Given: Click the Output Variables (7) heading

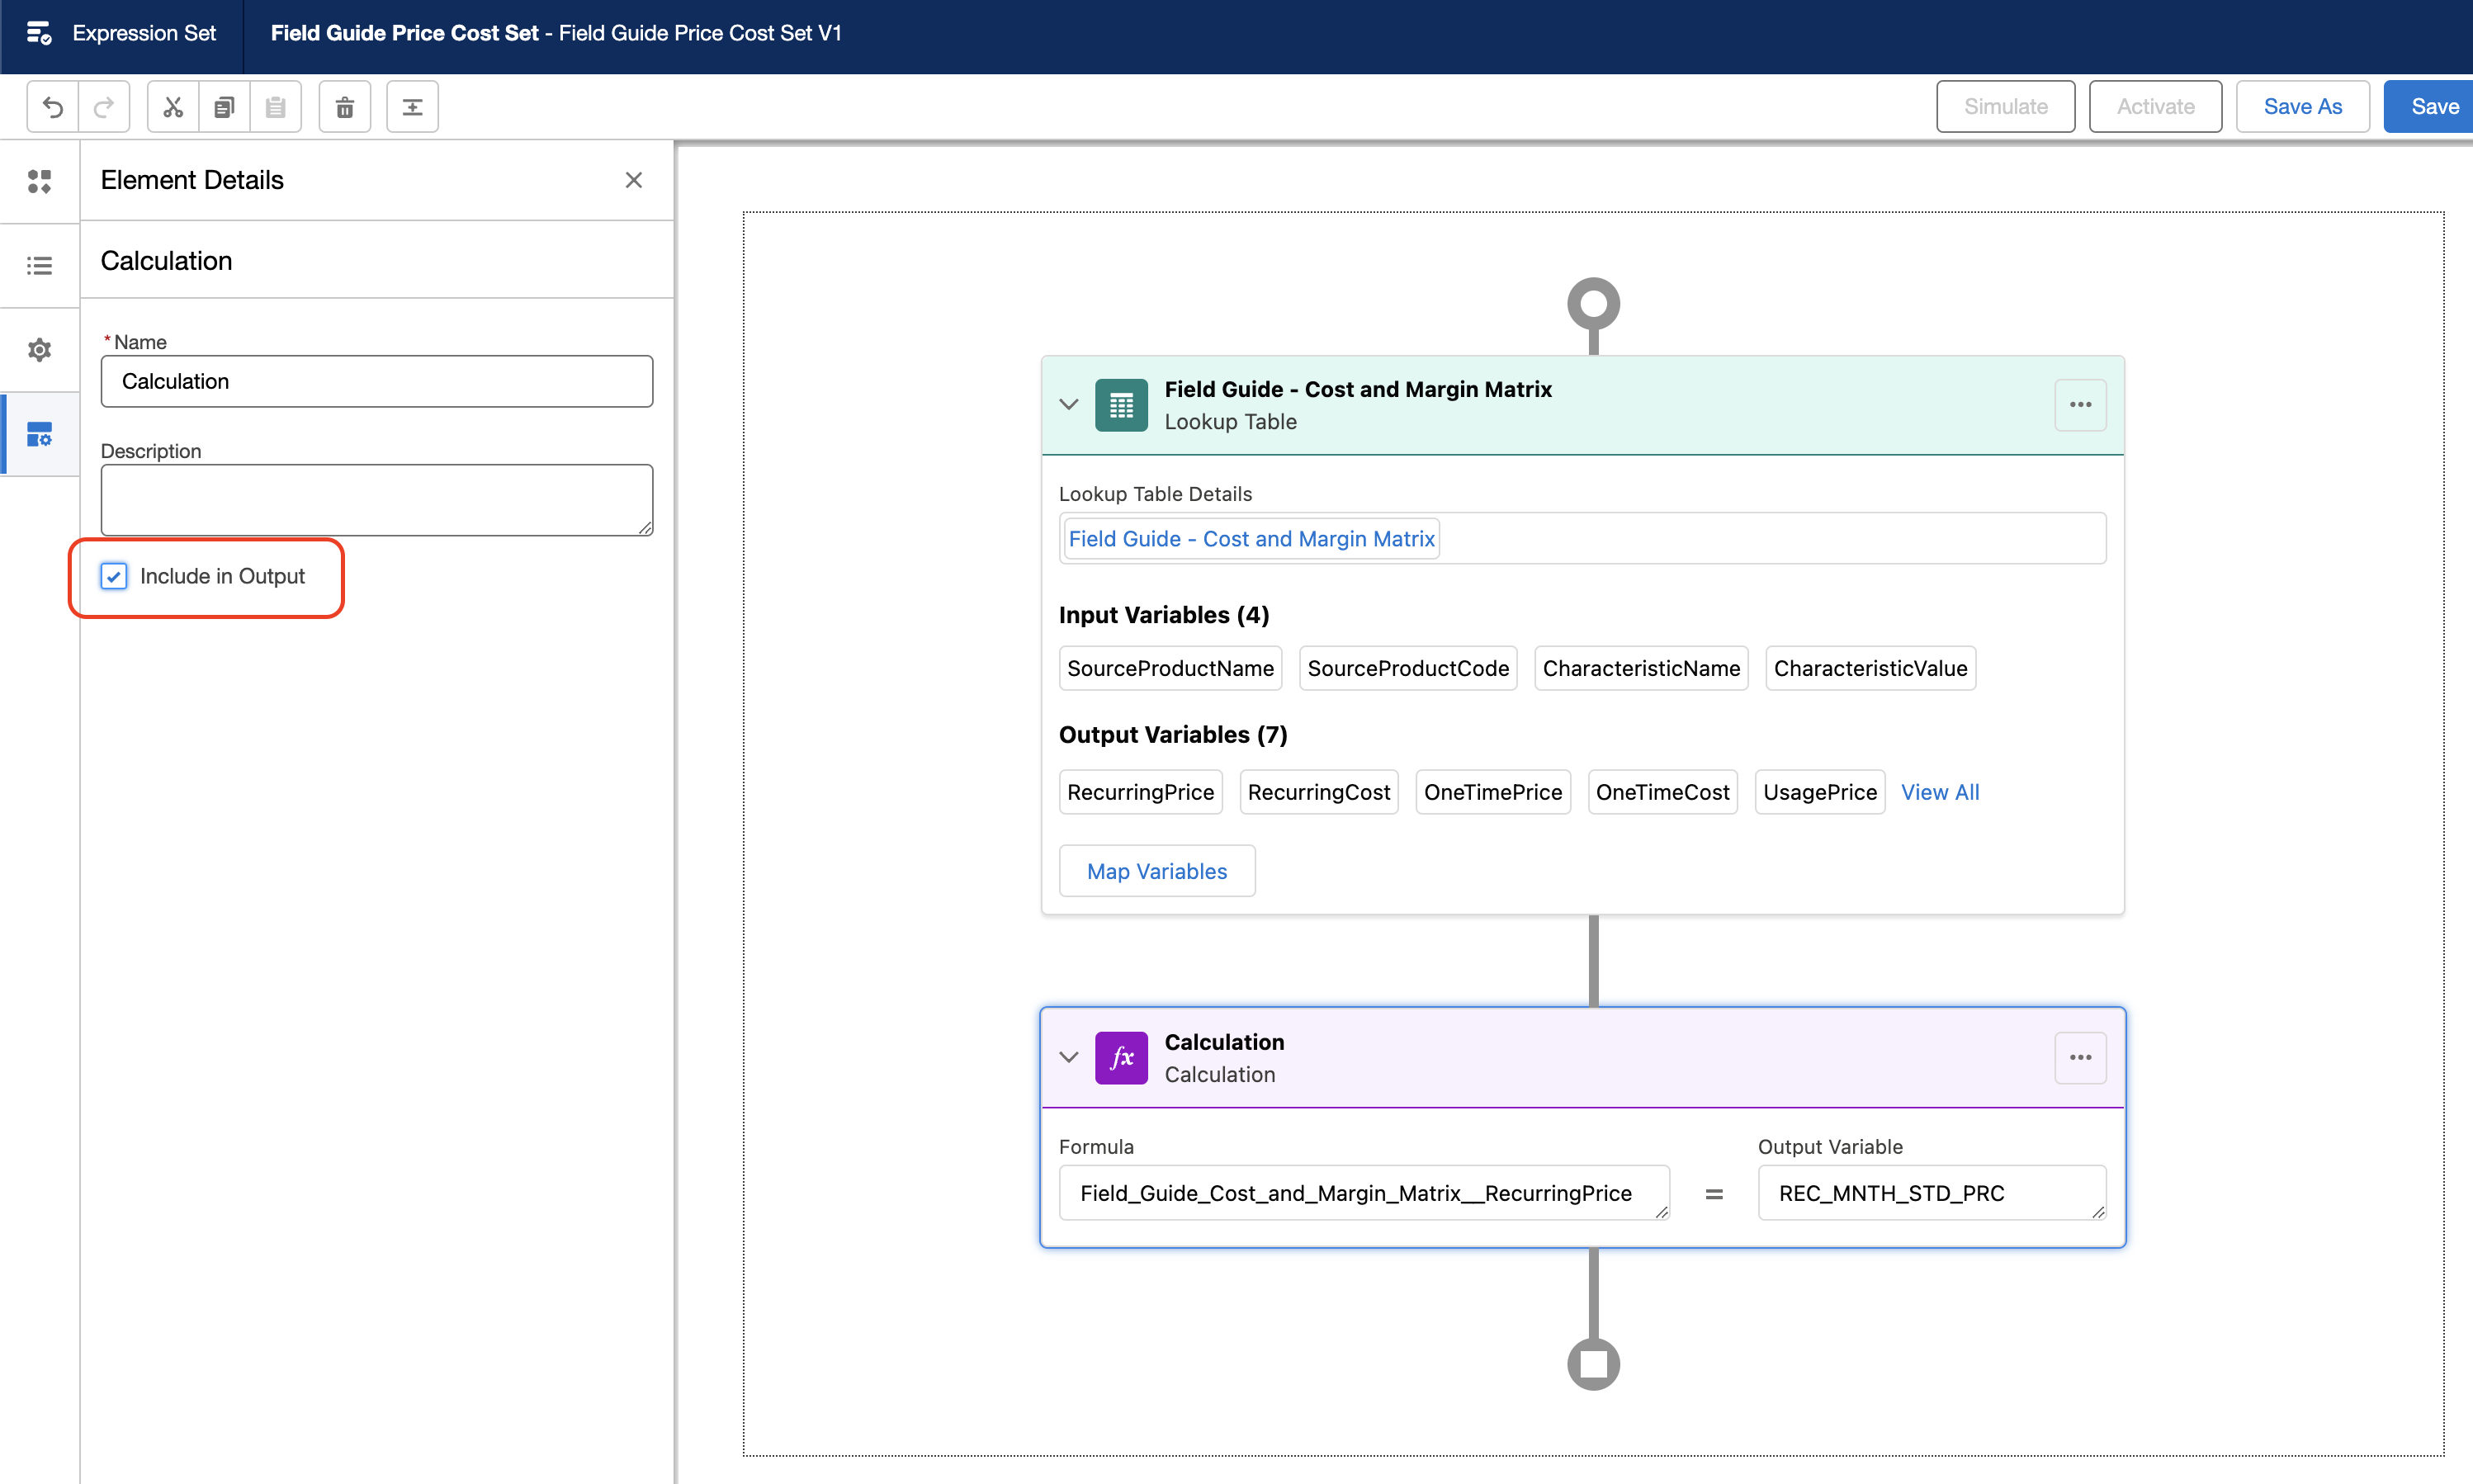Looking at the screenshot, I should pyautogui.click(x=1173, y=735).
